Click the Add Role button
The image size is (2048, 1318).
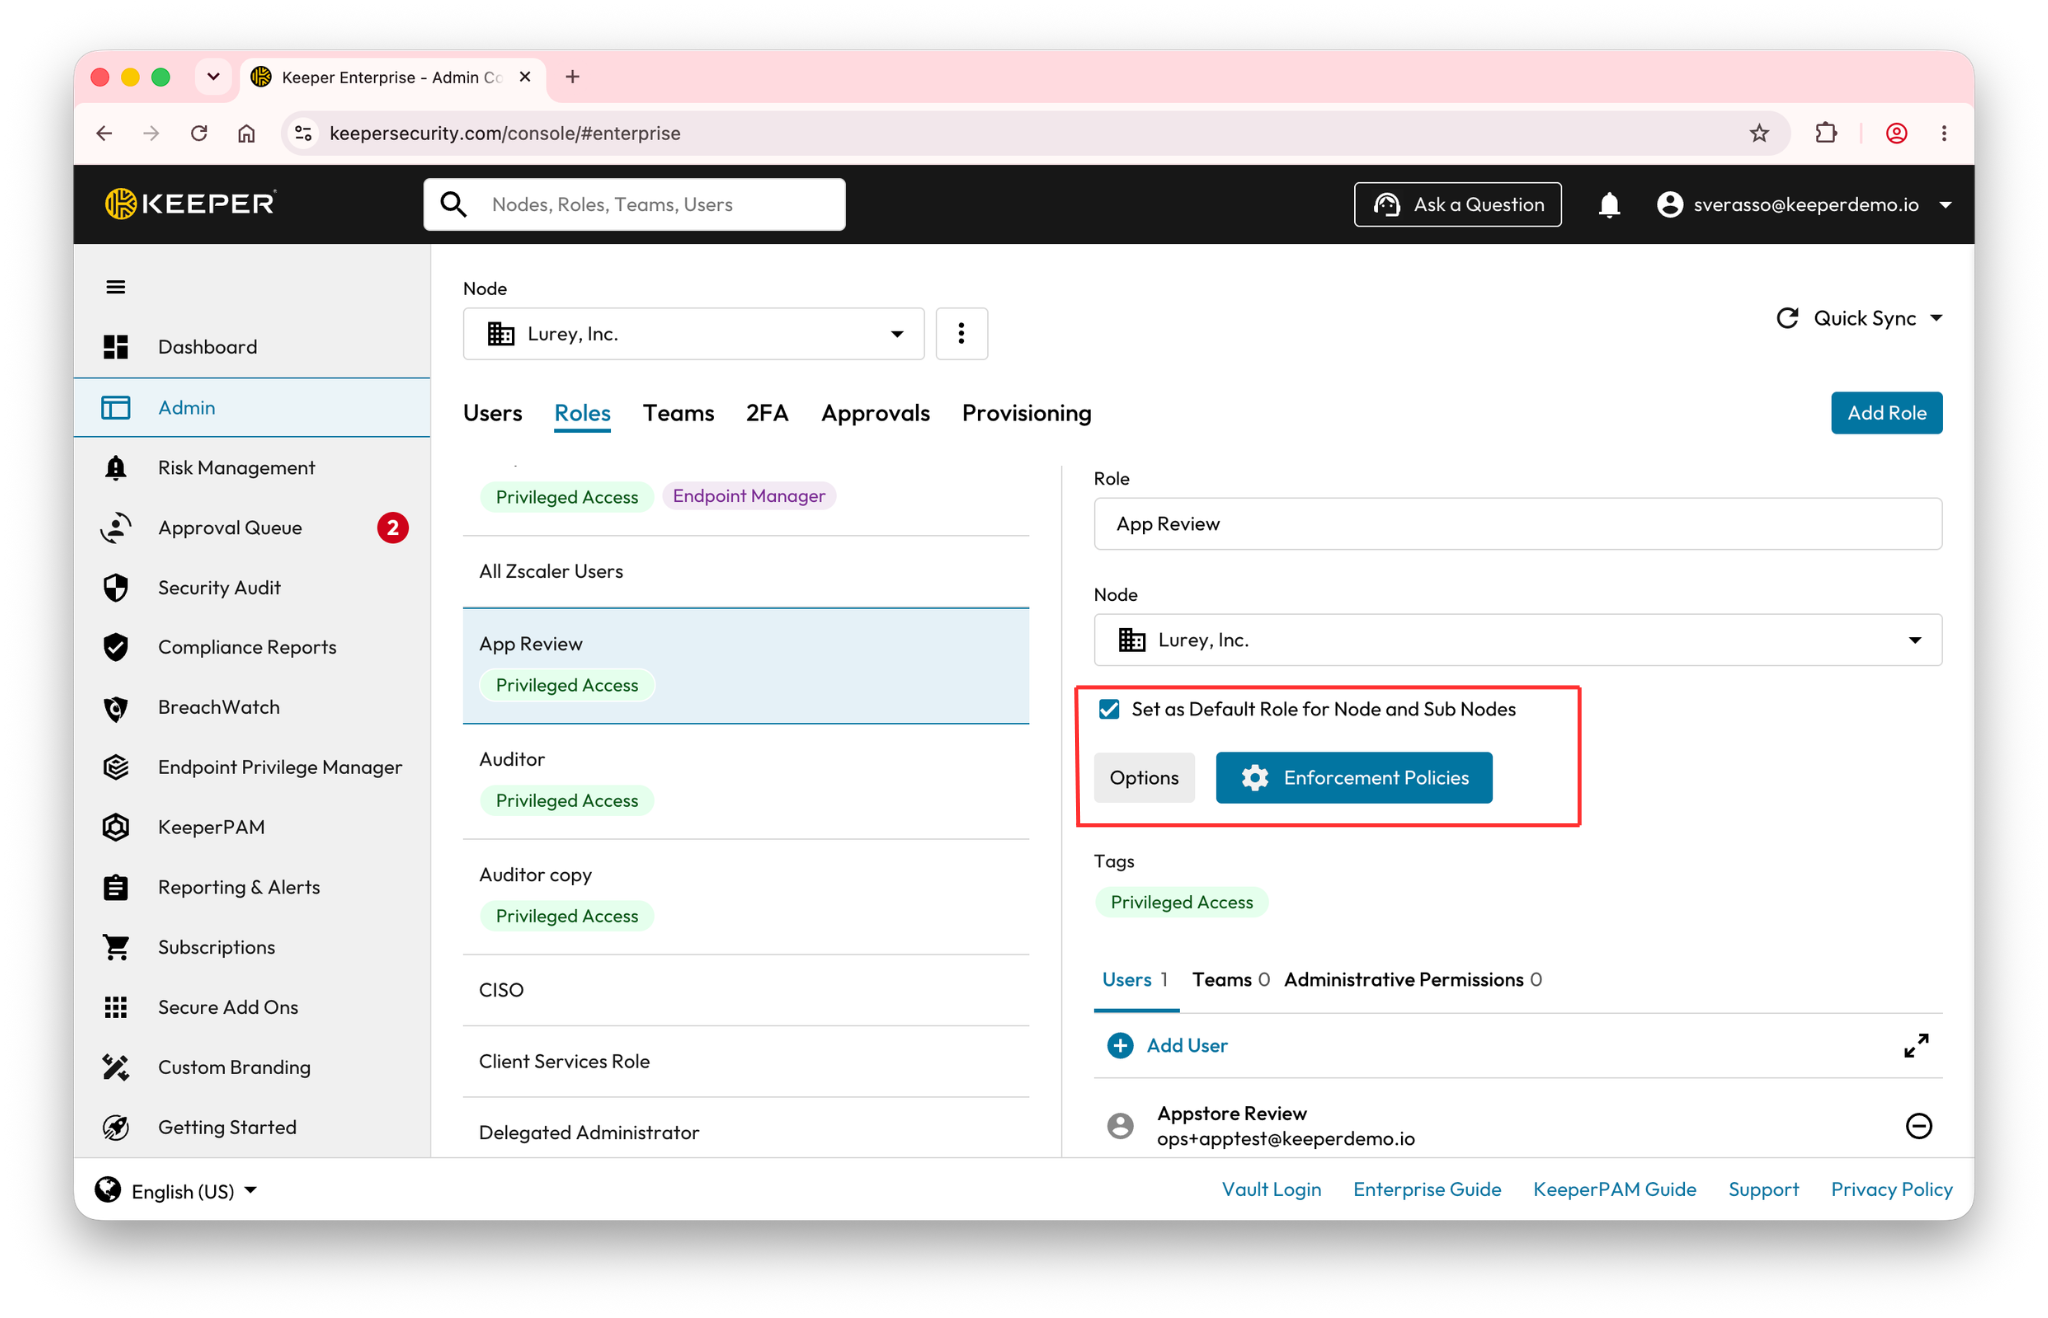pyautogui.click(x=1886, y=413)
